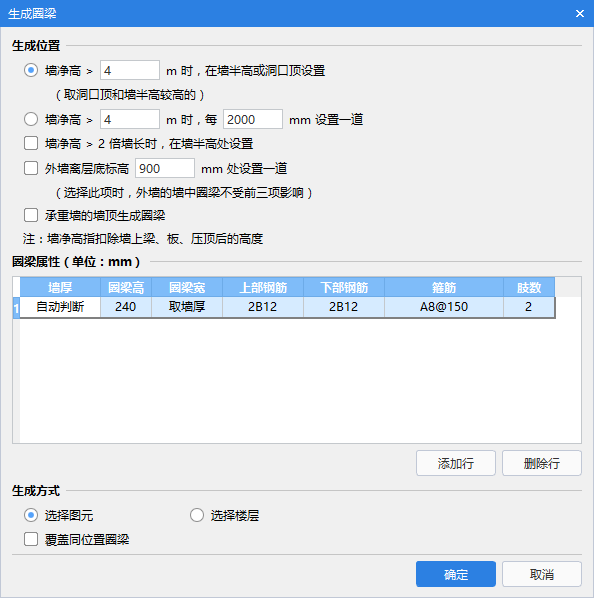
Task: Focus the first 墙净高 value field
Action: pos(130,70)
